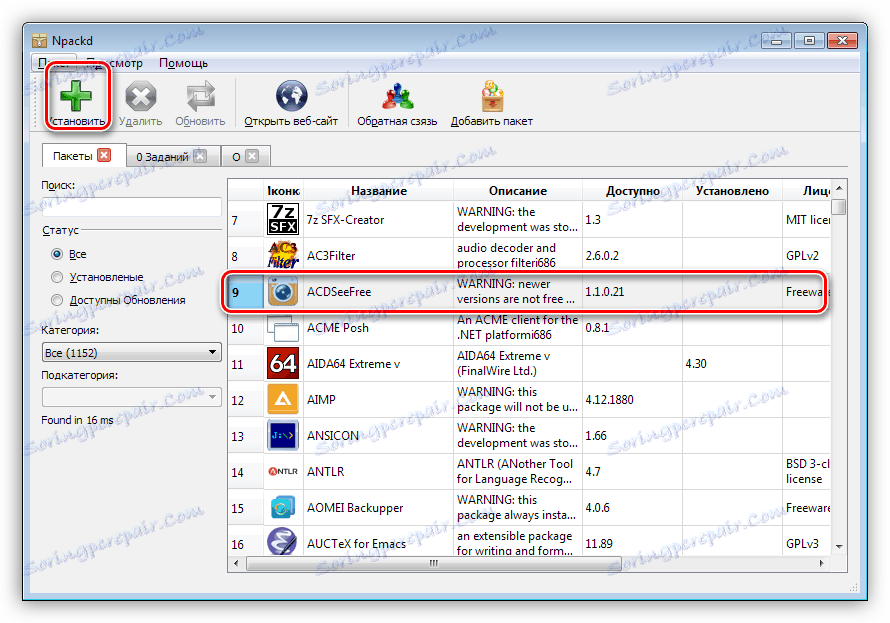Select the ANSICON name cell
This screenshot has width=890, height=623.
pyautogui.click(x=378, y=435)
